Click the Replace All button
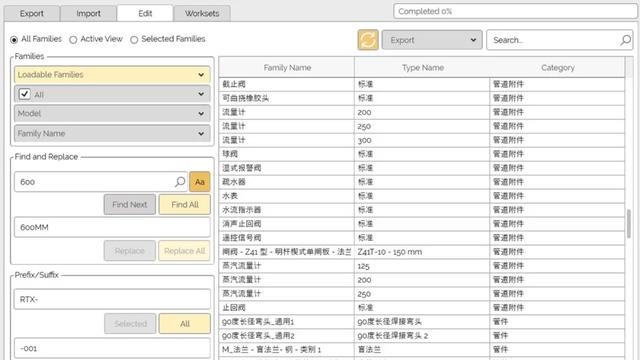This screenshot has width=640, height=360. click(x=185, y=251)
